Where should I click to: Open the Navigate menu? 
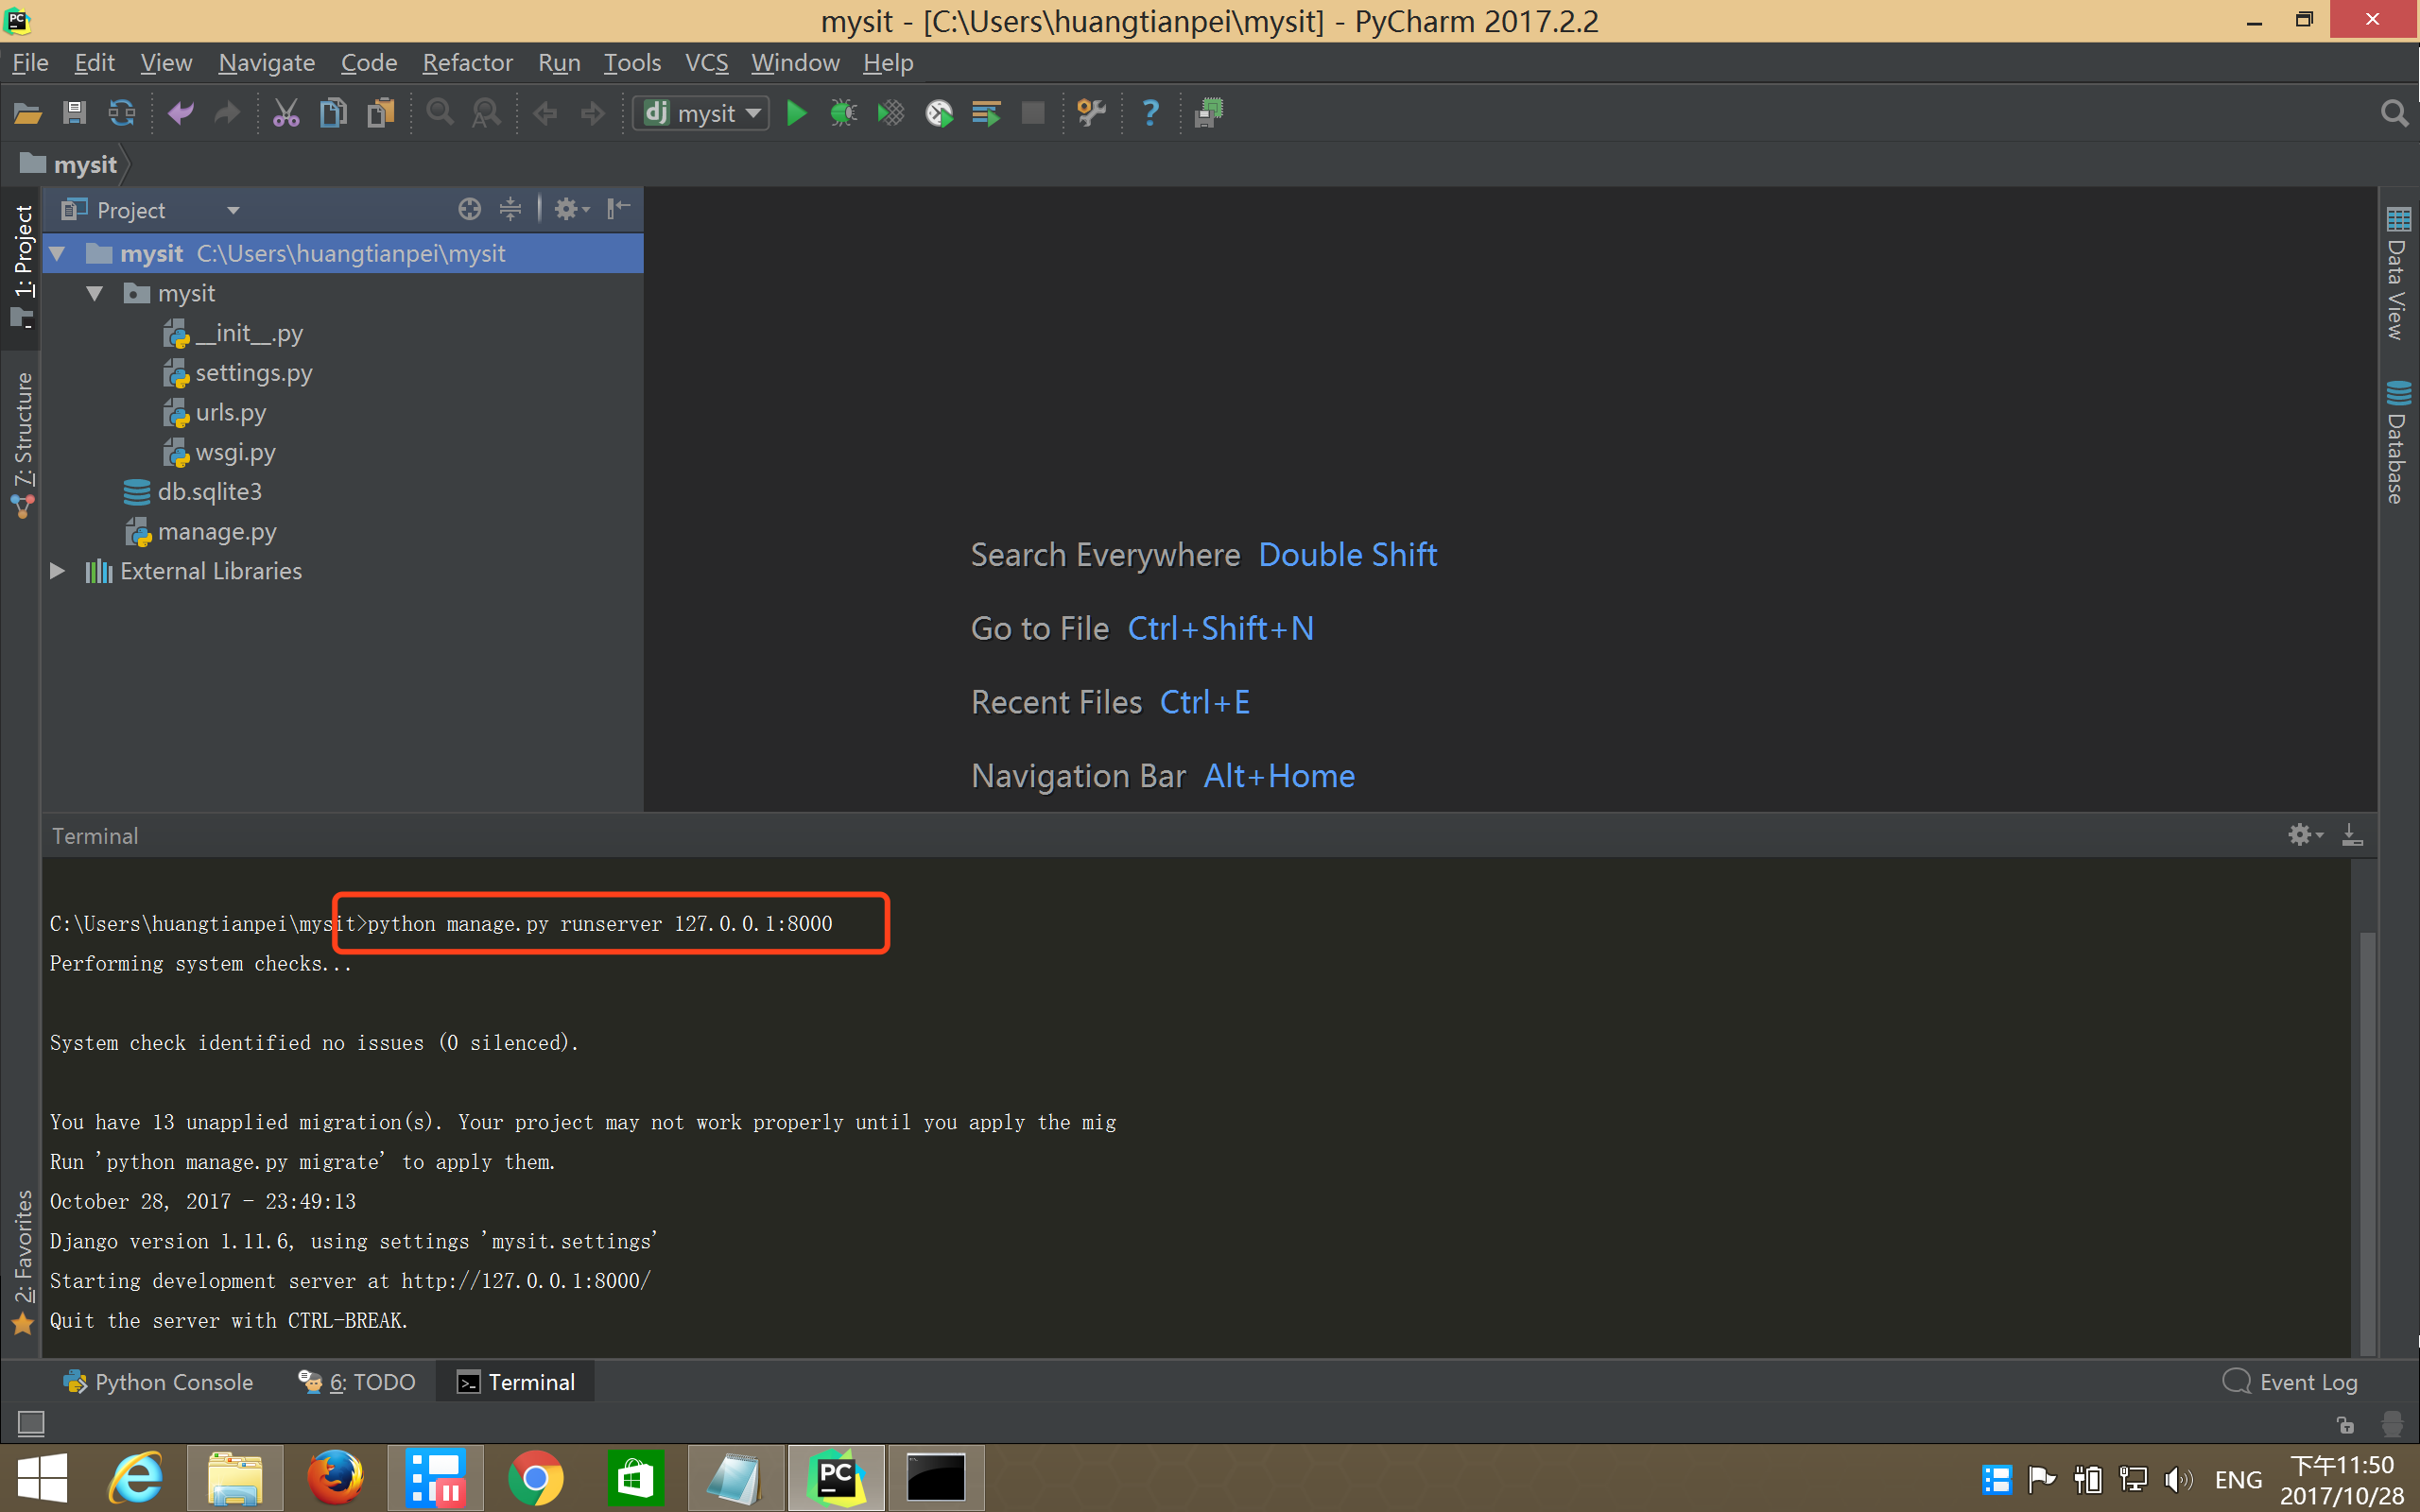(x=267, y=63)
